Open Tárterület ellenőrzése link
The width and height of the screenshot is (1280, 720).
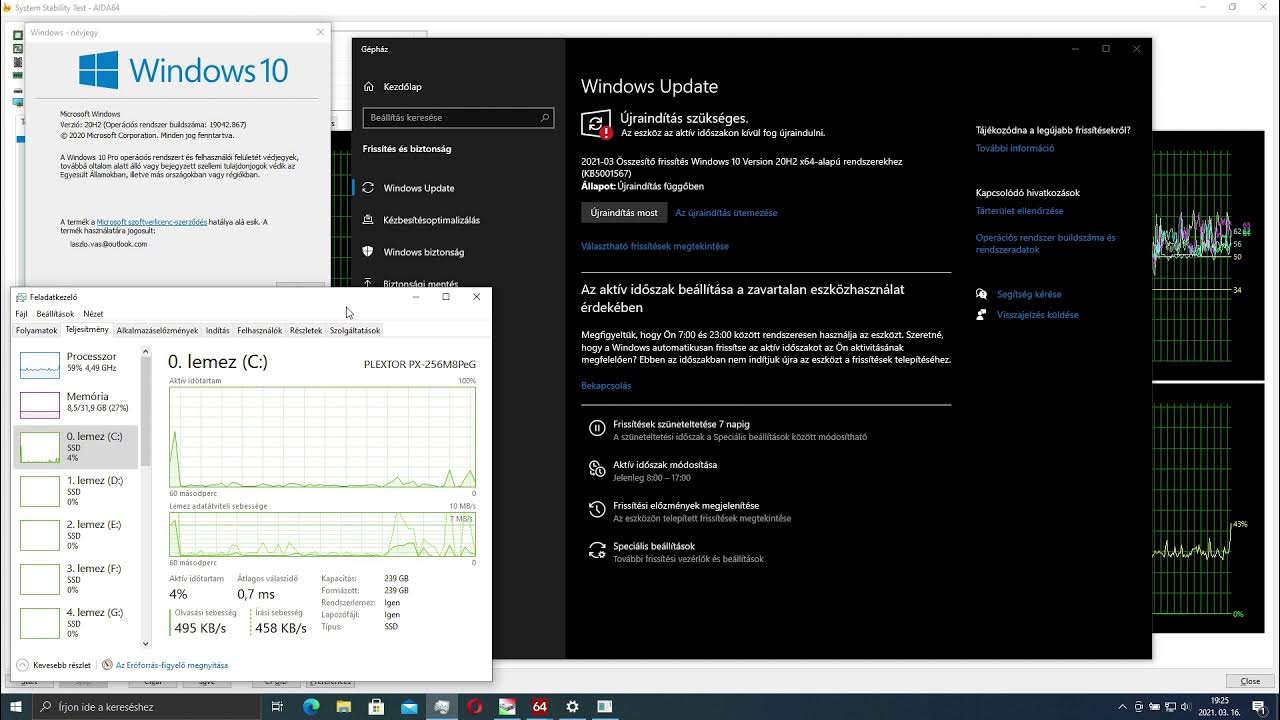(1020, 211)
